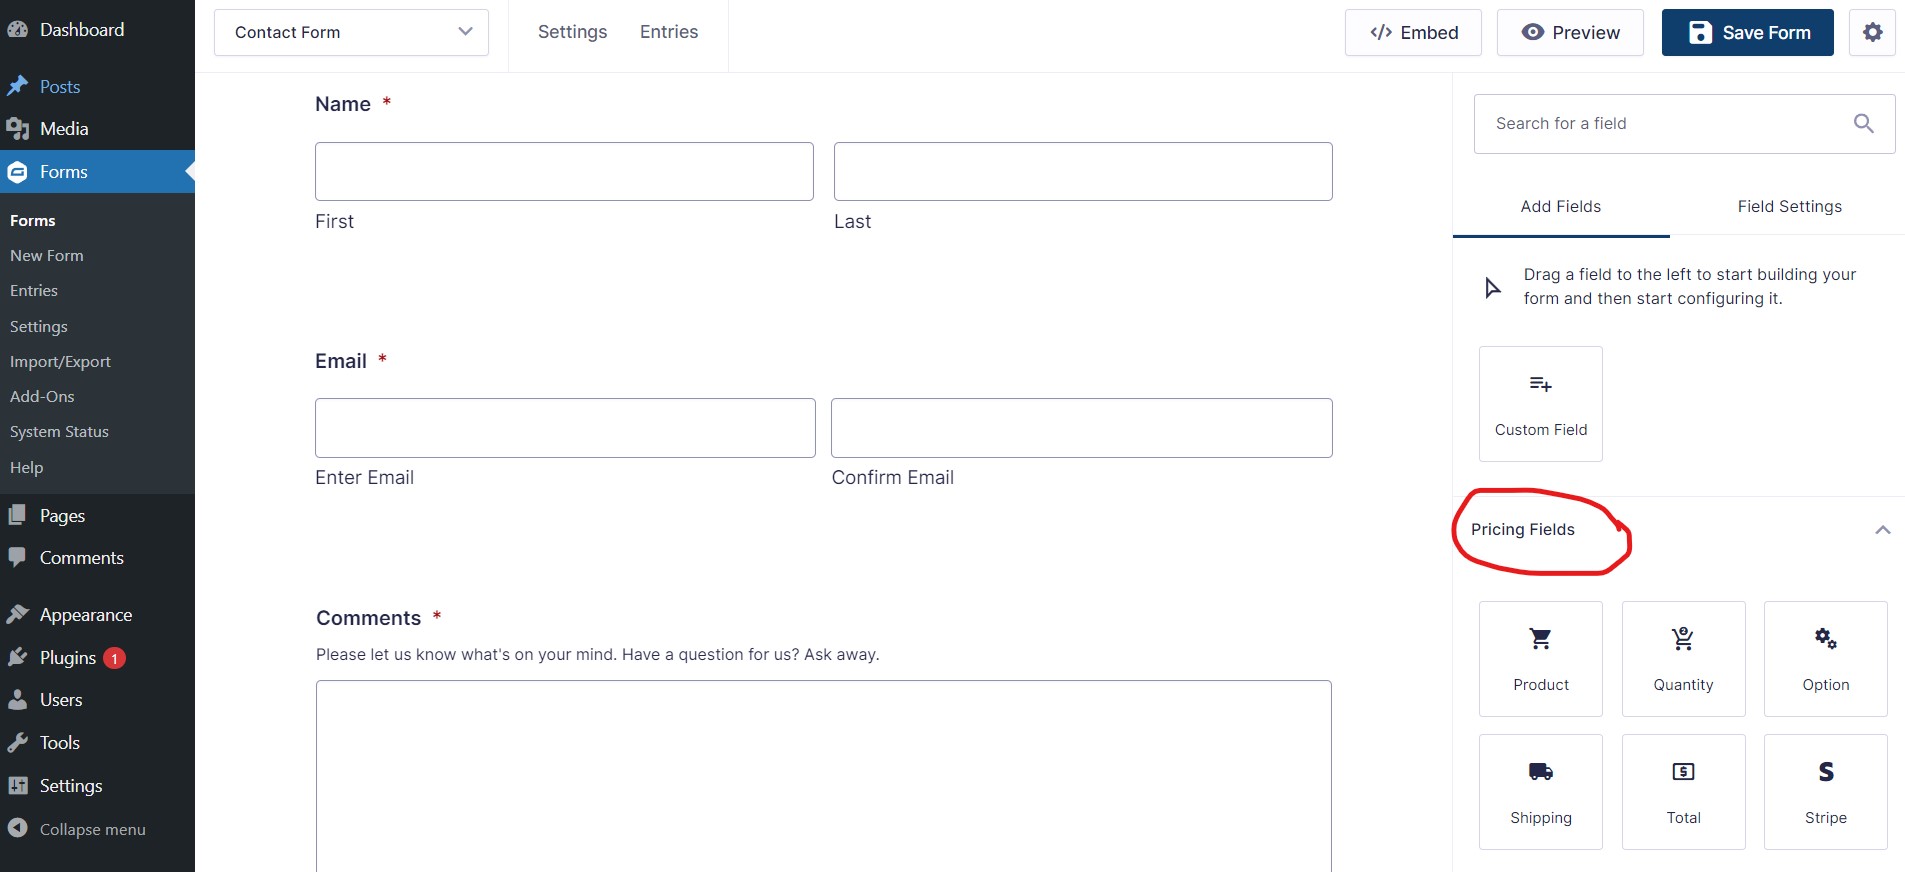1905x872 pixels.
Task: Open Settings in Forms submenu
Action: tap(39, 327)
